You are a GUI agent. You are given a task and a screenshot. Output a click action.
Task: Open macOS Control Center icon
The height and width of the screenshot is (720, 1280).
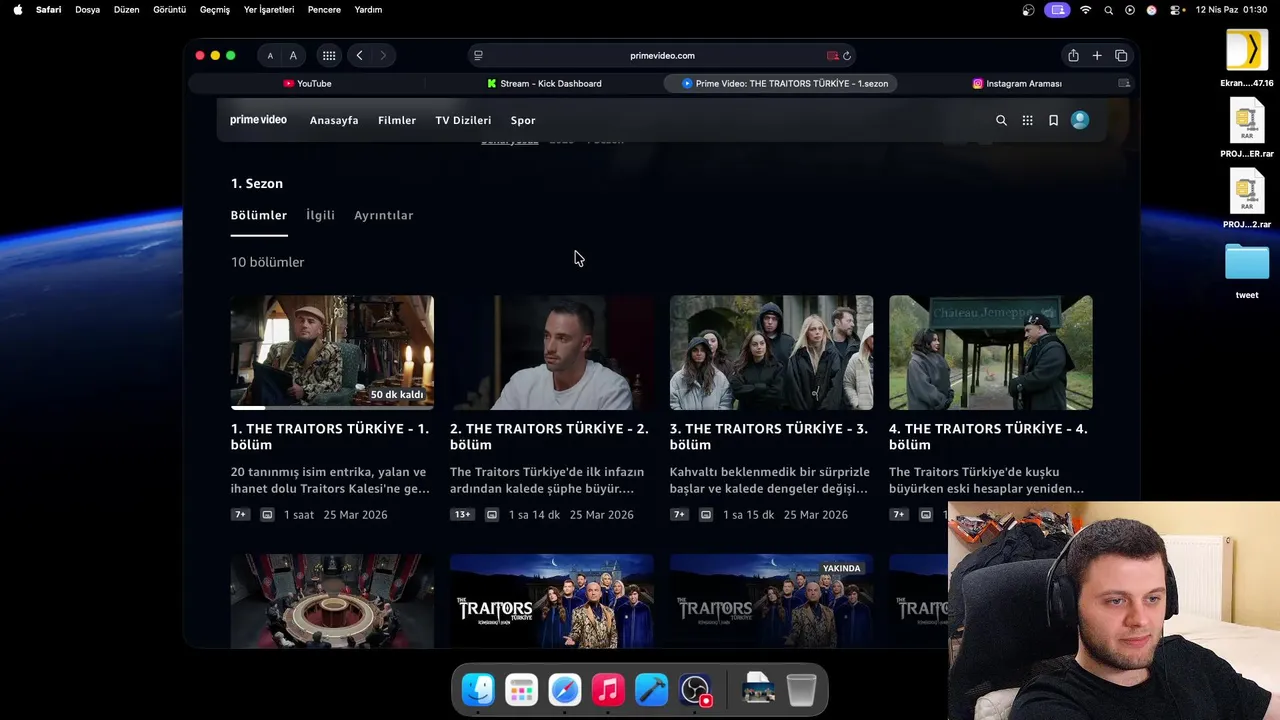coord(1177,10)
